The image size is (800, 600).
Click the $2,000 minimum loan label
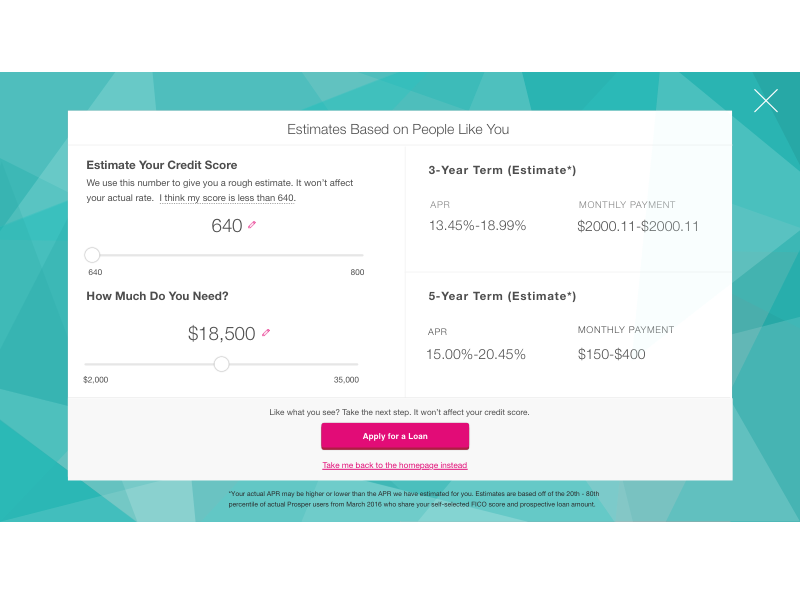[x=96, y=380]
